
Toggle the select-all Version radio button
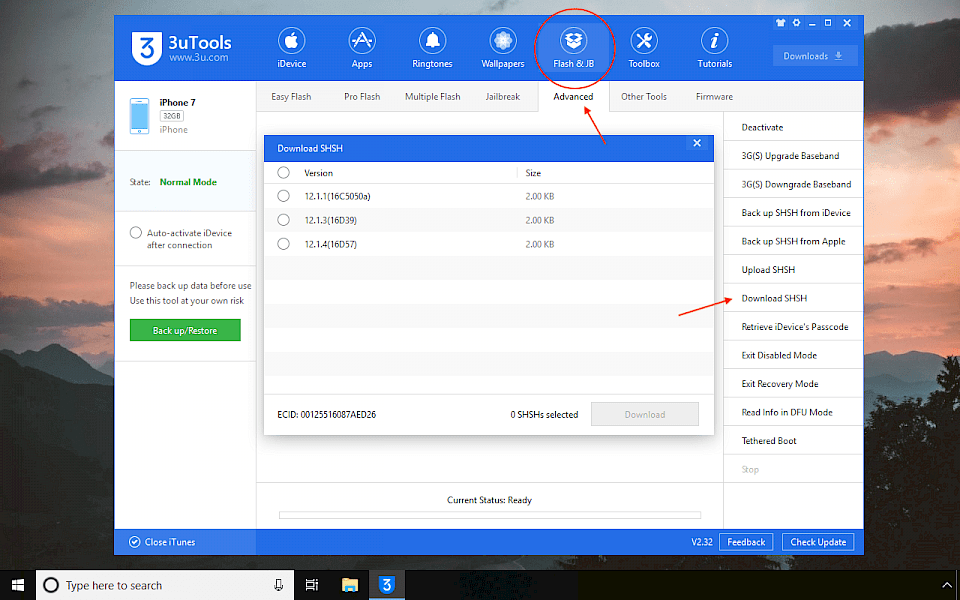283,173
